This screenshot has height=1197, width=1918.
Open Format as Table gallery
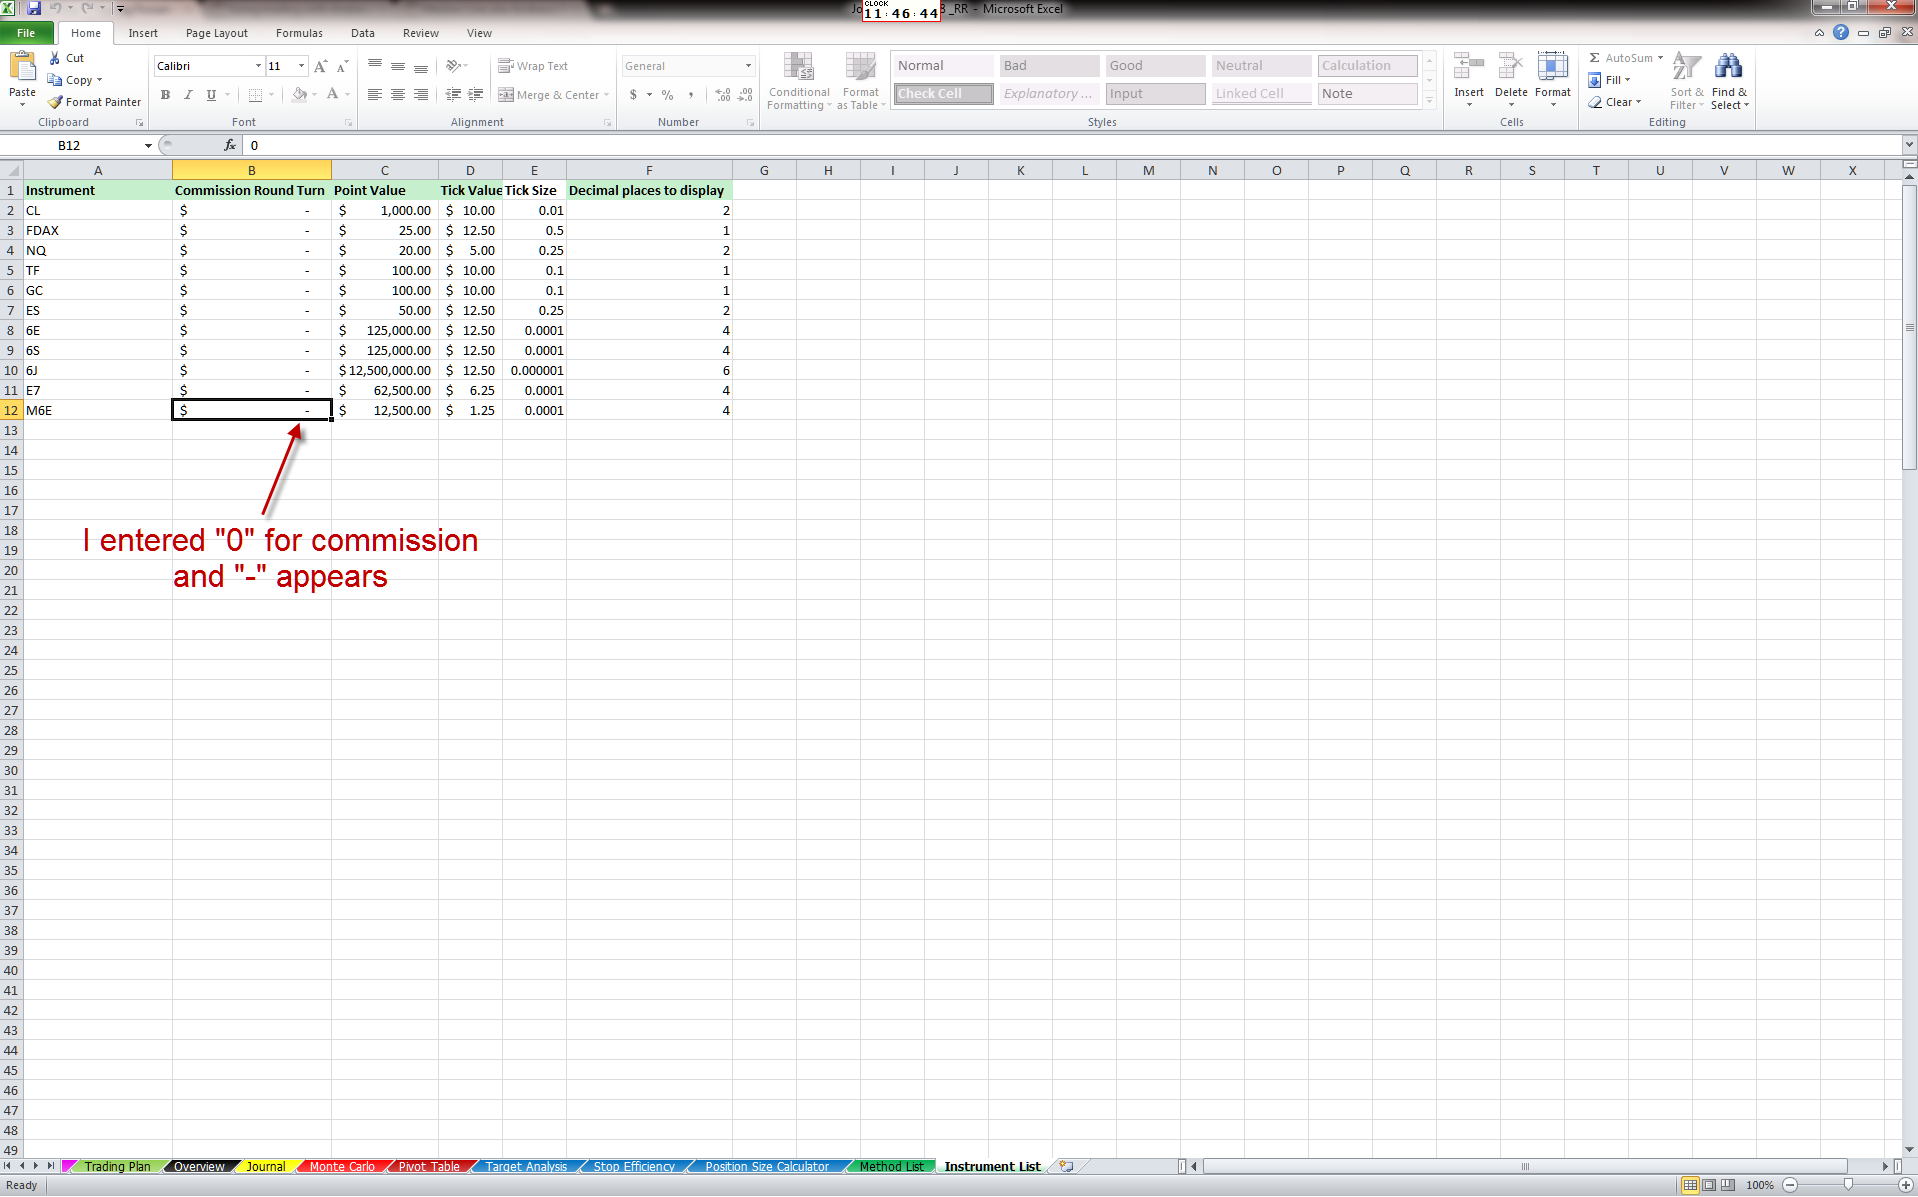tap(861, 82)
